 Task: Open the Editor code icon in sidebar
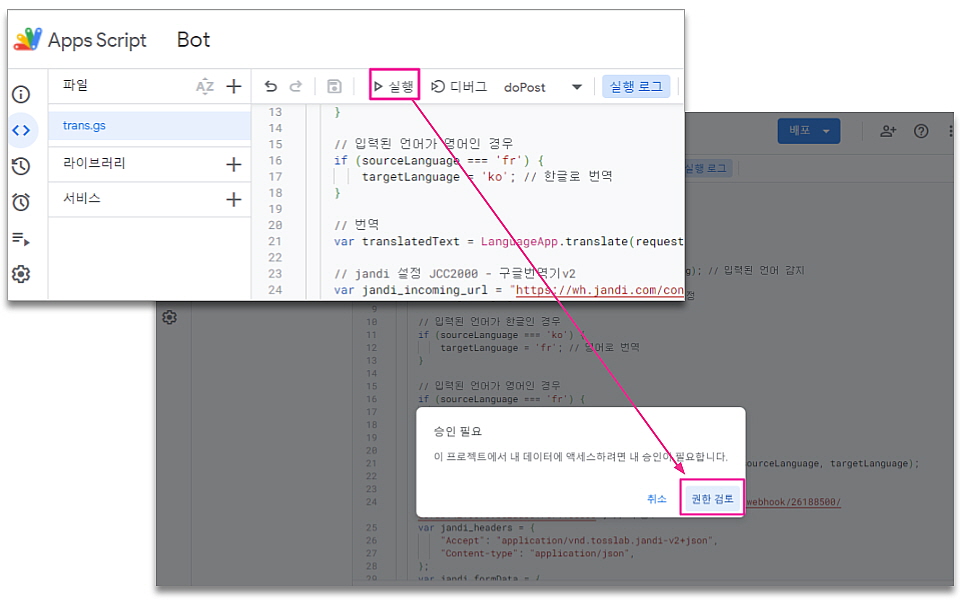pyautogui.click(x=21, y=130)
